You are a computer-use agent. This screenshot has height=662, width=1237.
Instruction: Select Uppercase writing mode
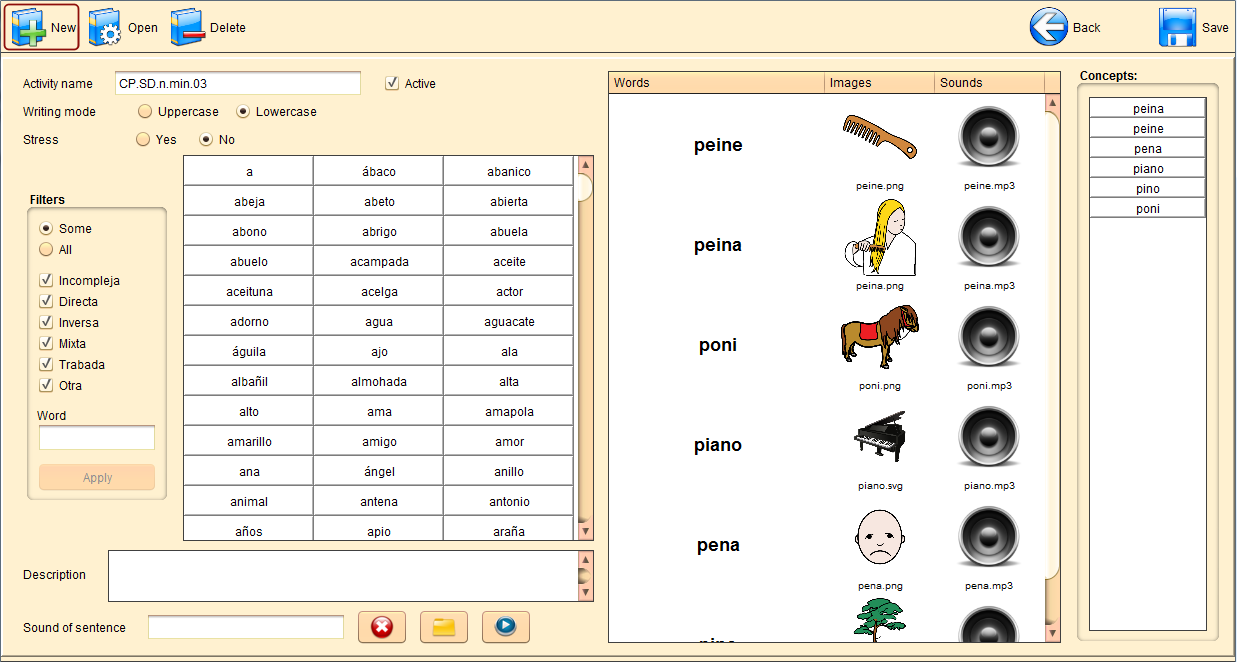click(x=145, y=111)
